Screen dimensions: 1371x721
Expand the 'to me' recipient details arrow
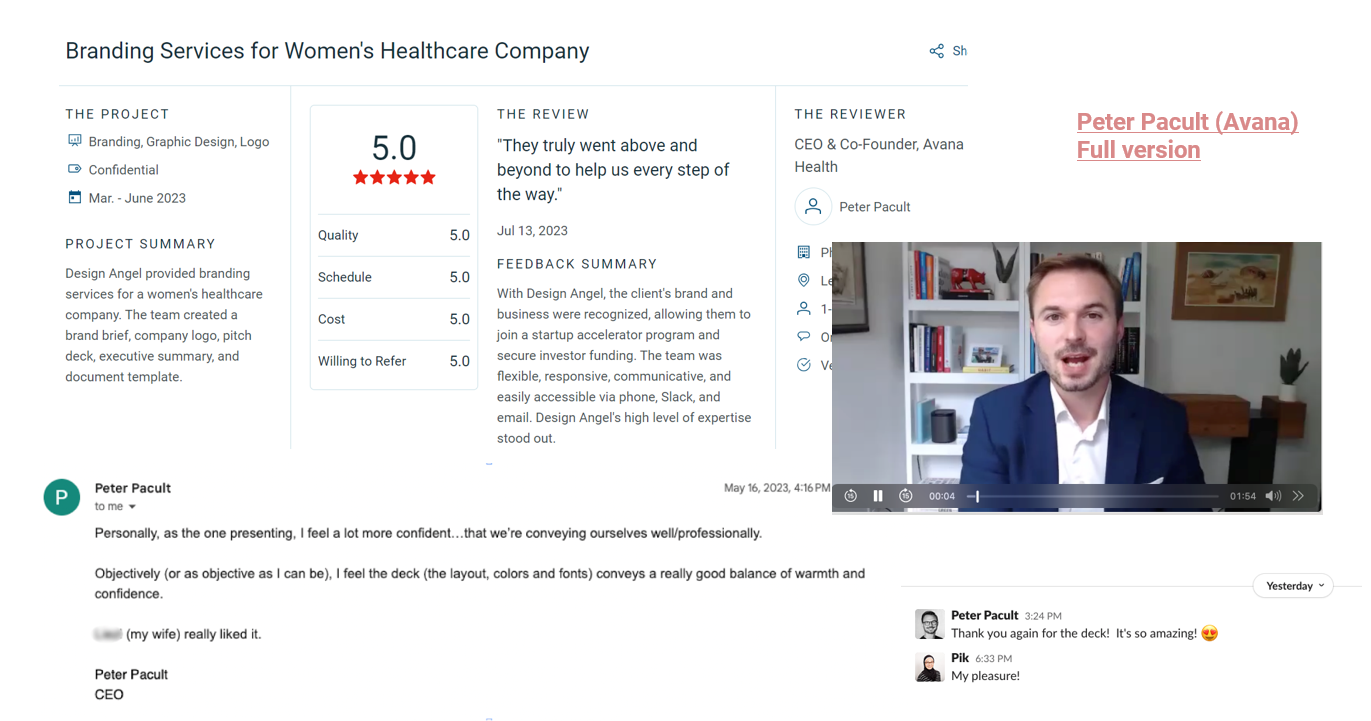[132, 507]
